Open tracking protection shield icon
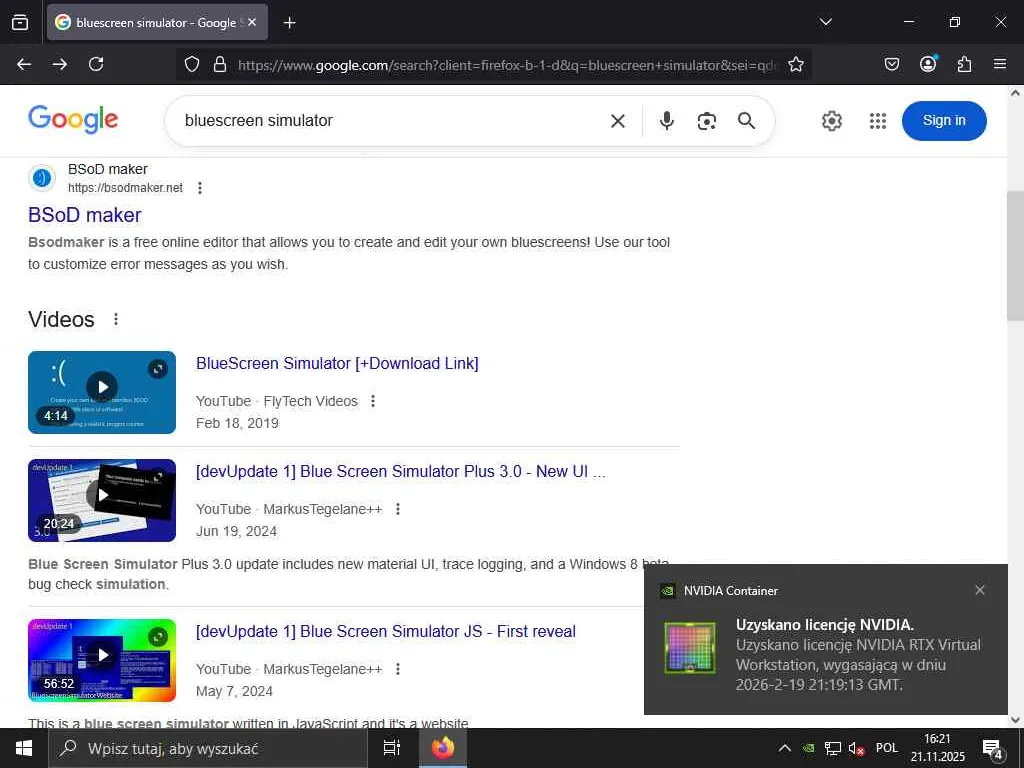 click(191, 64)
